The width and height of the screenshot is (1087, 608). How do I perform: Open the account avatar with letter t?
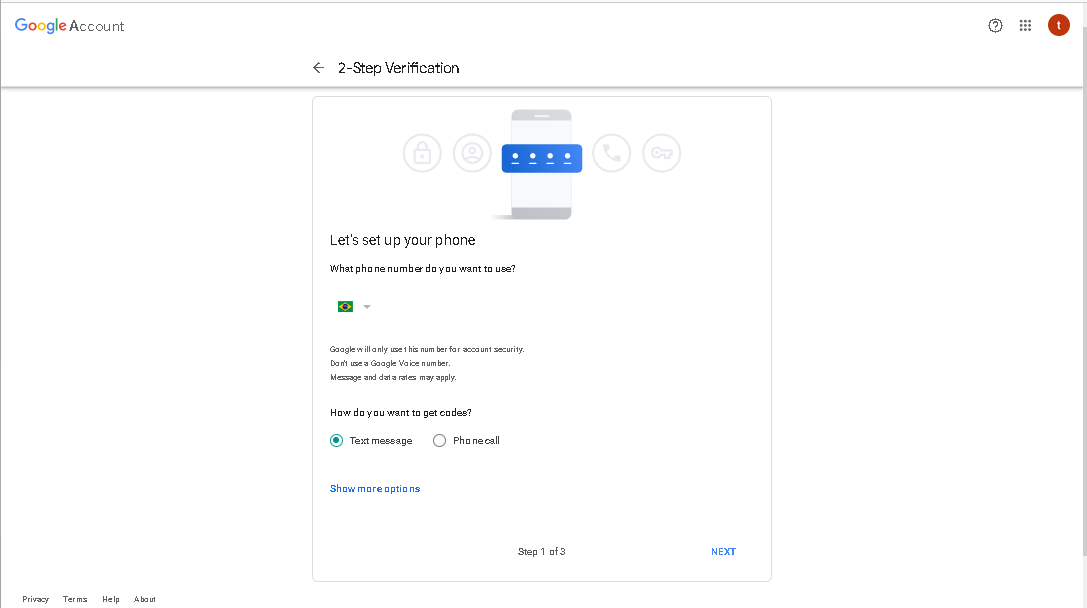coord(1059,25)
